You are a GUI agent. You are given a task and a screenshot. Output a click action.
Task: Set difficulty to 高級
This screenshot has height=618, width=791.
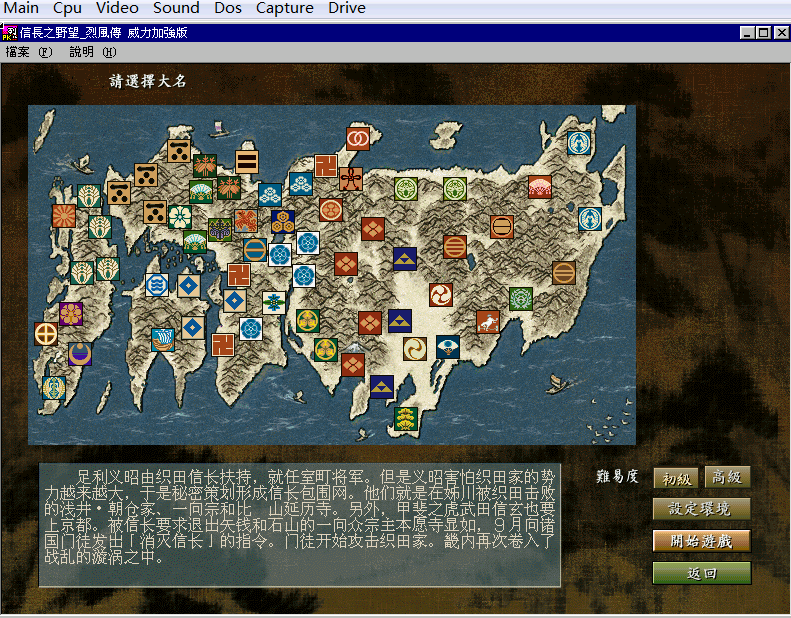(727, 478)
